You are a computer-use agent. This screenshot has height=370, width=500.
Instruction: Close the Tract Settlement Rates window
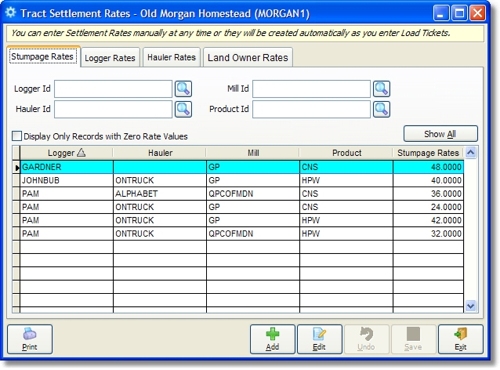[477, 13]
